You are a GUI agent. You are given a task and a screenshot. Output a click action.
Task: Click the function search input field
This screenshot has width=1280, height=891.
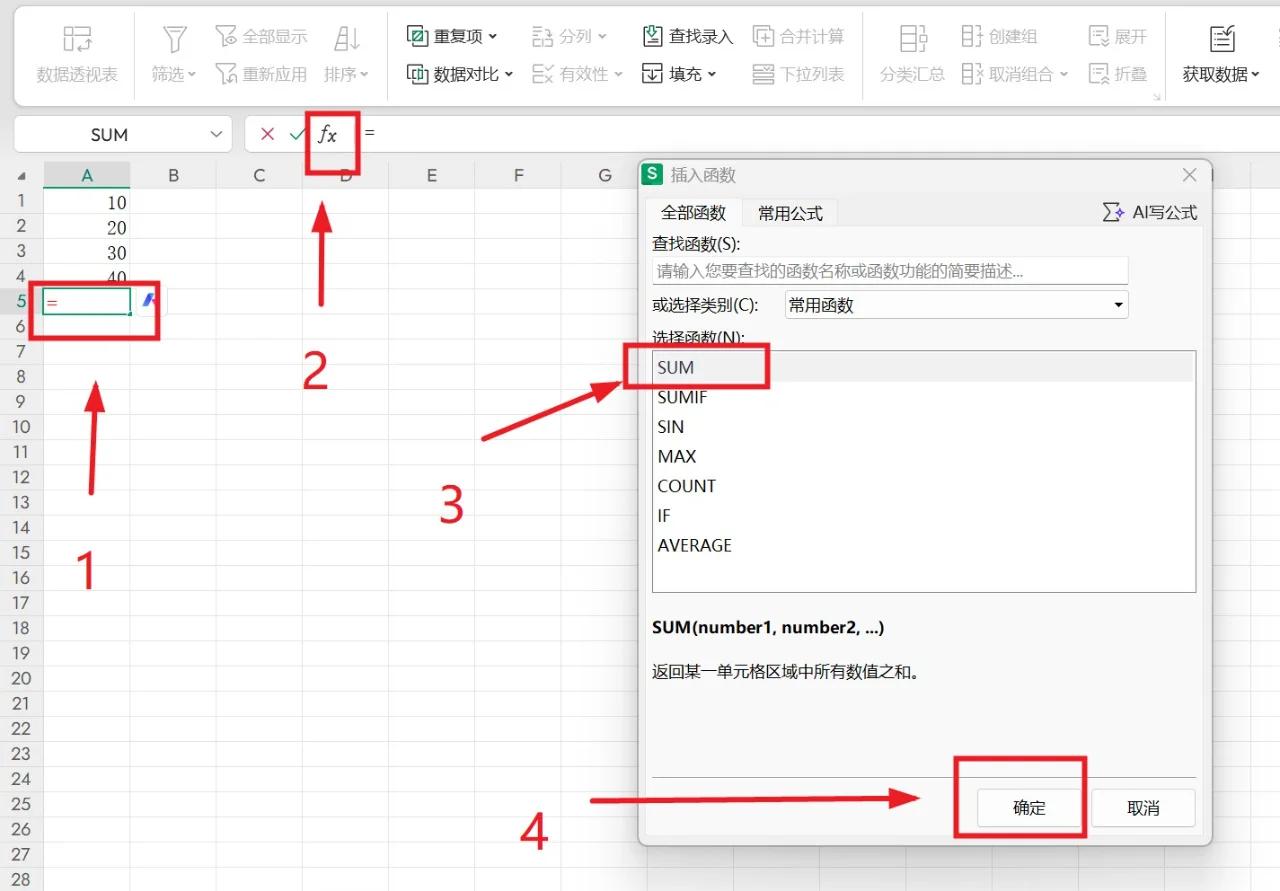pos(889,270)
